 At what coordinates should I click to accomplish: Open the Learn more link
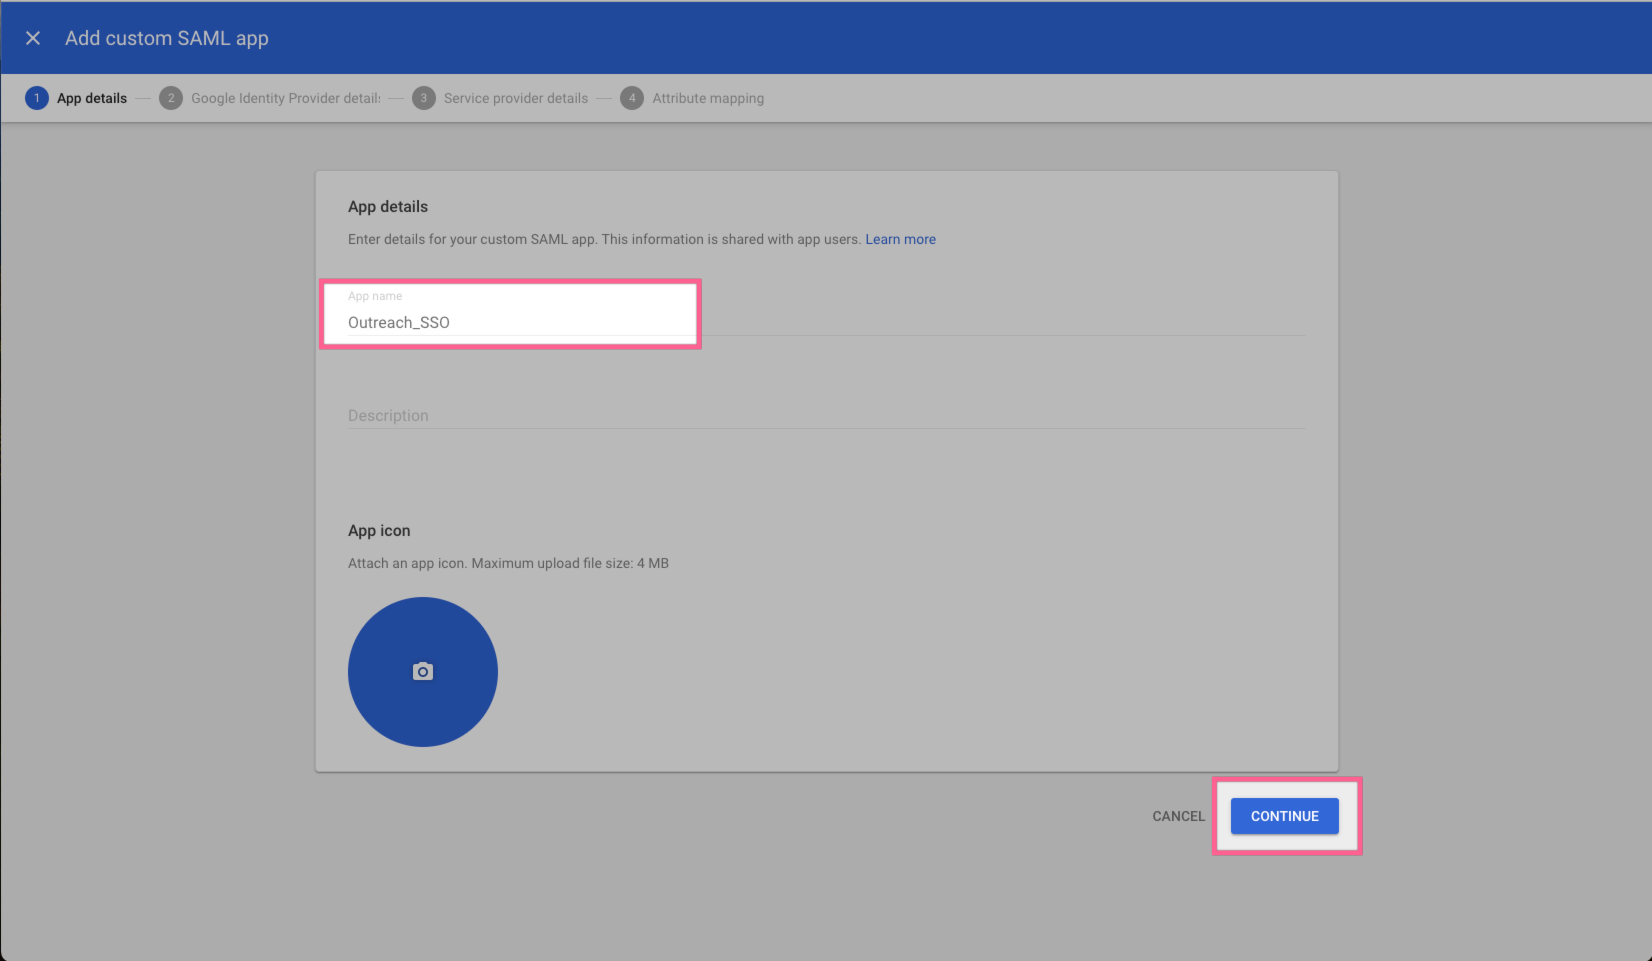[x=900, y=239]
